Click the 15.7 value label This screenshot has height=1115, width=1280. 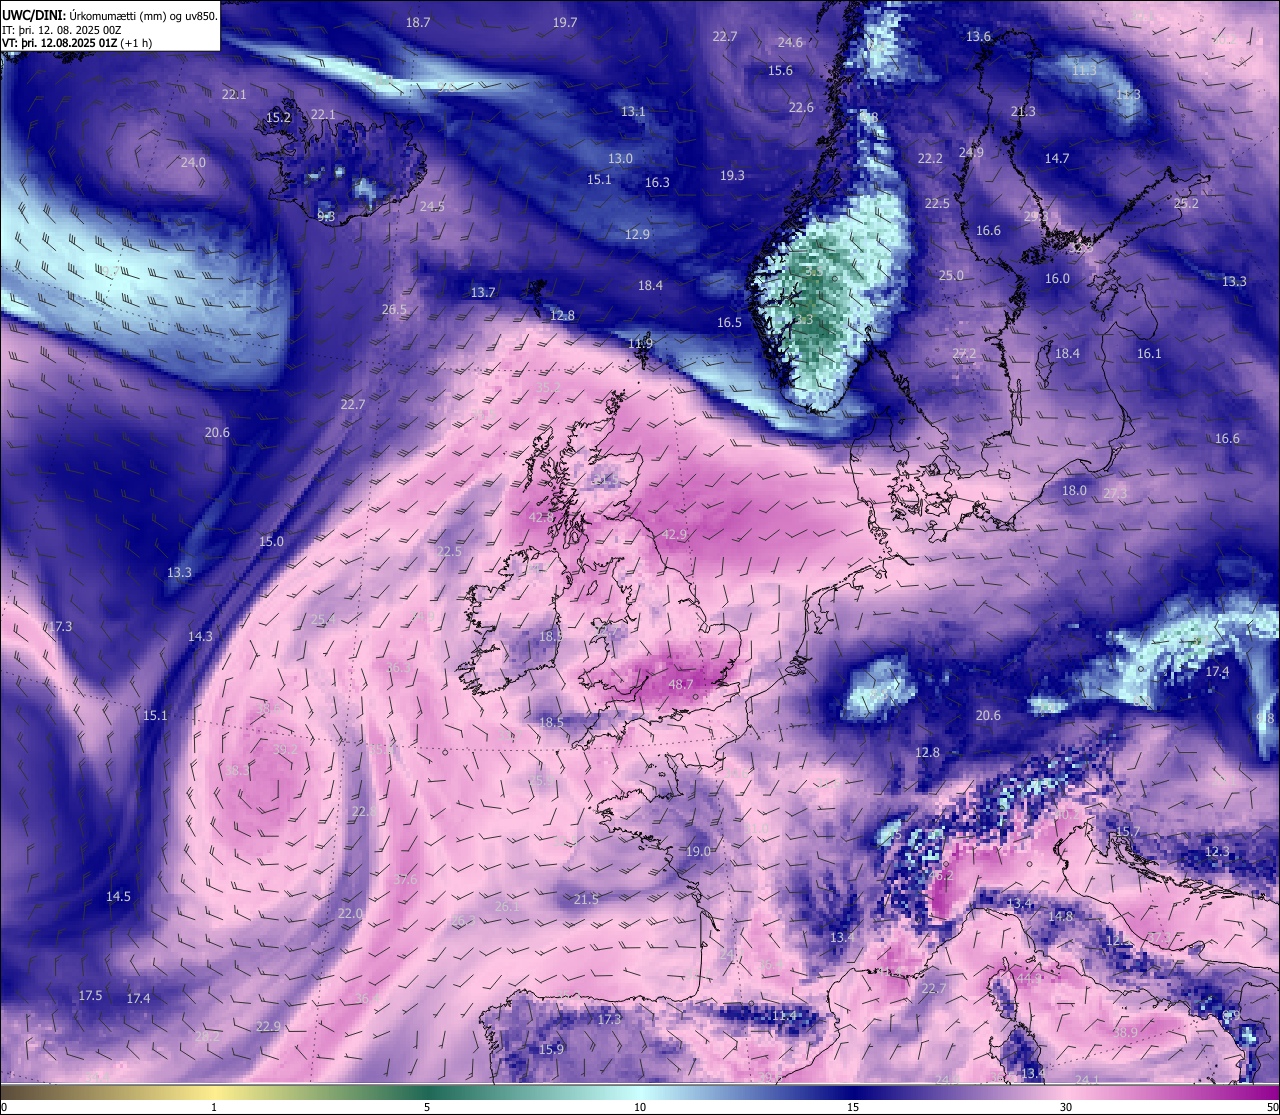(1128, 832)
